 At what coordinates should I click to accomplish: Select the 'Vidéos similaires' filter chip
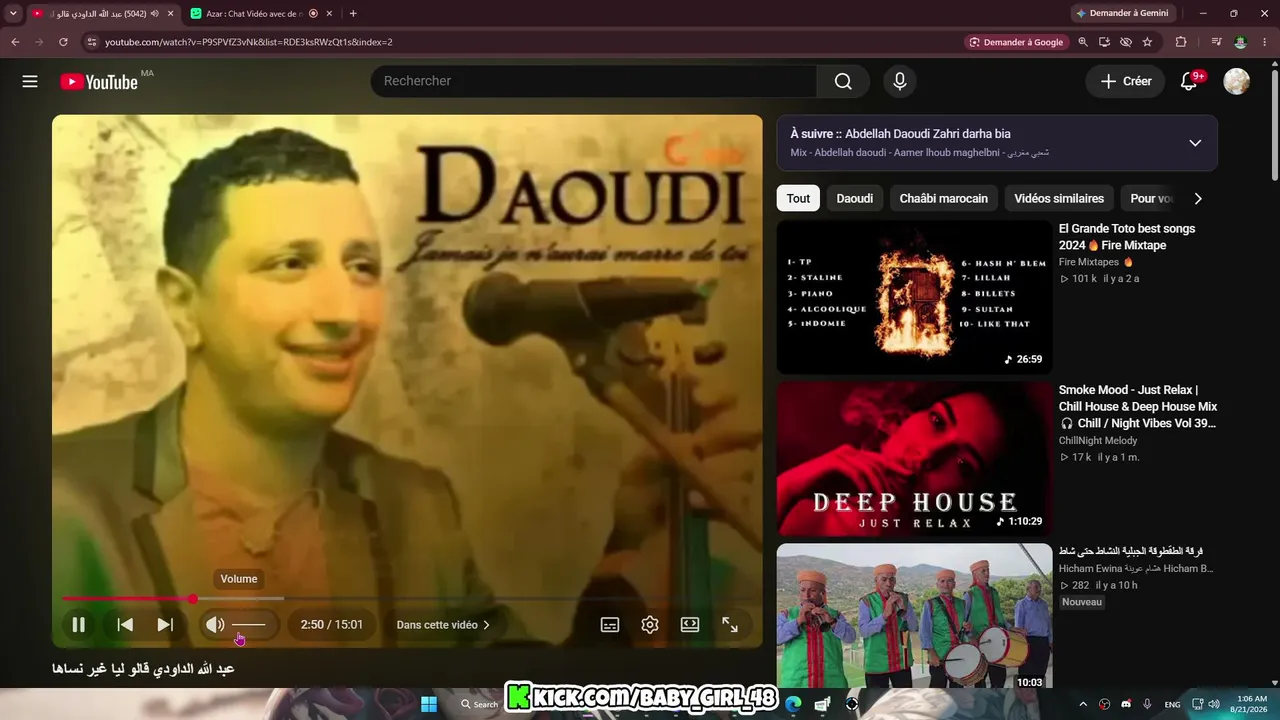[1059, 198]
